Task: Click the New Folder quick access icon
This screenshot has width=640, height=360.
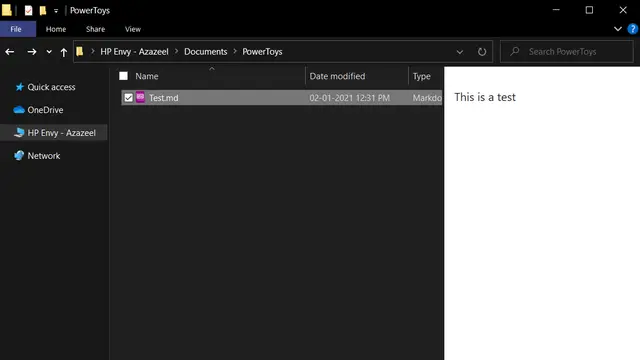Action: click(x=42, y=10)
